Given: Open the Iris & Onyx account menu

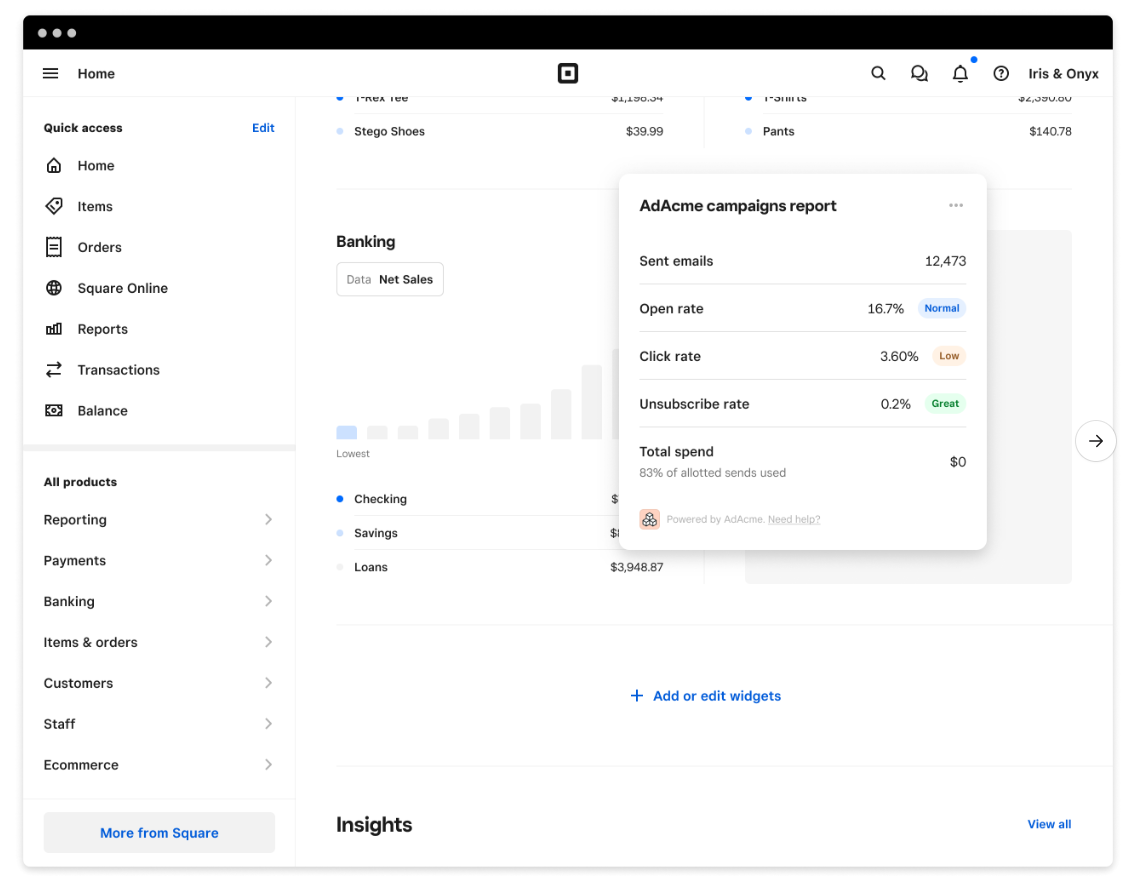Looking at the screenshot, I should 1063,73.
